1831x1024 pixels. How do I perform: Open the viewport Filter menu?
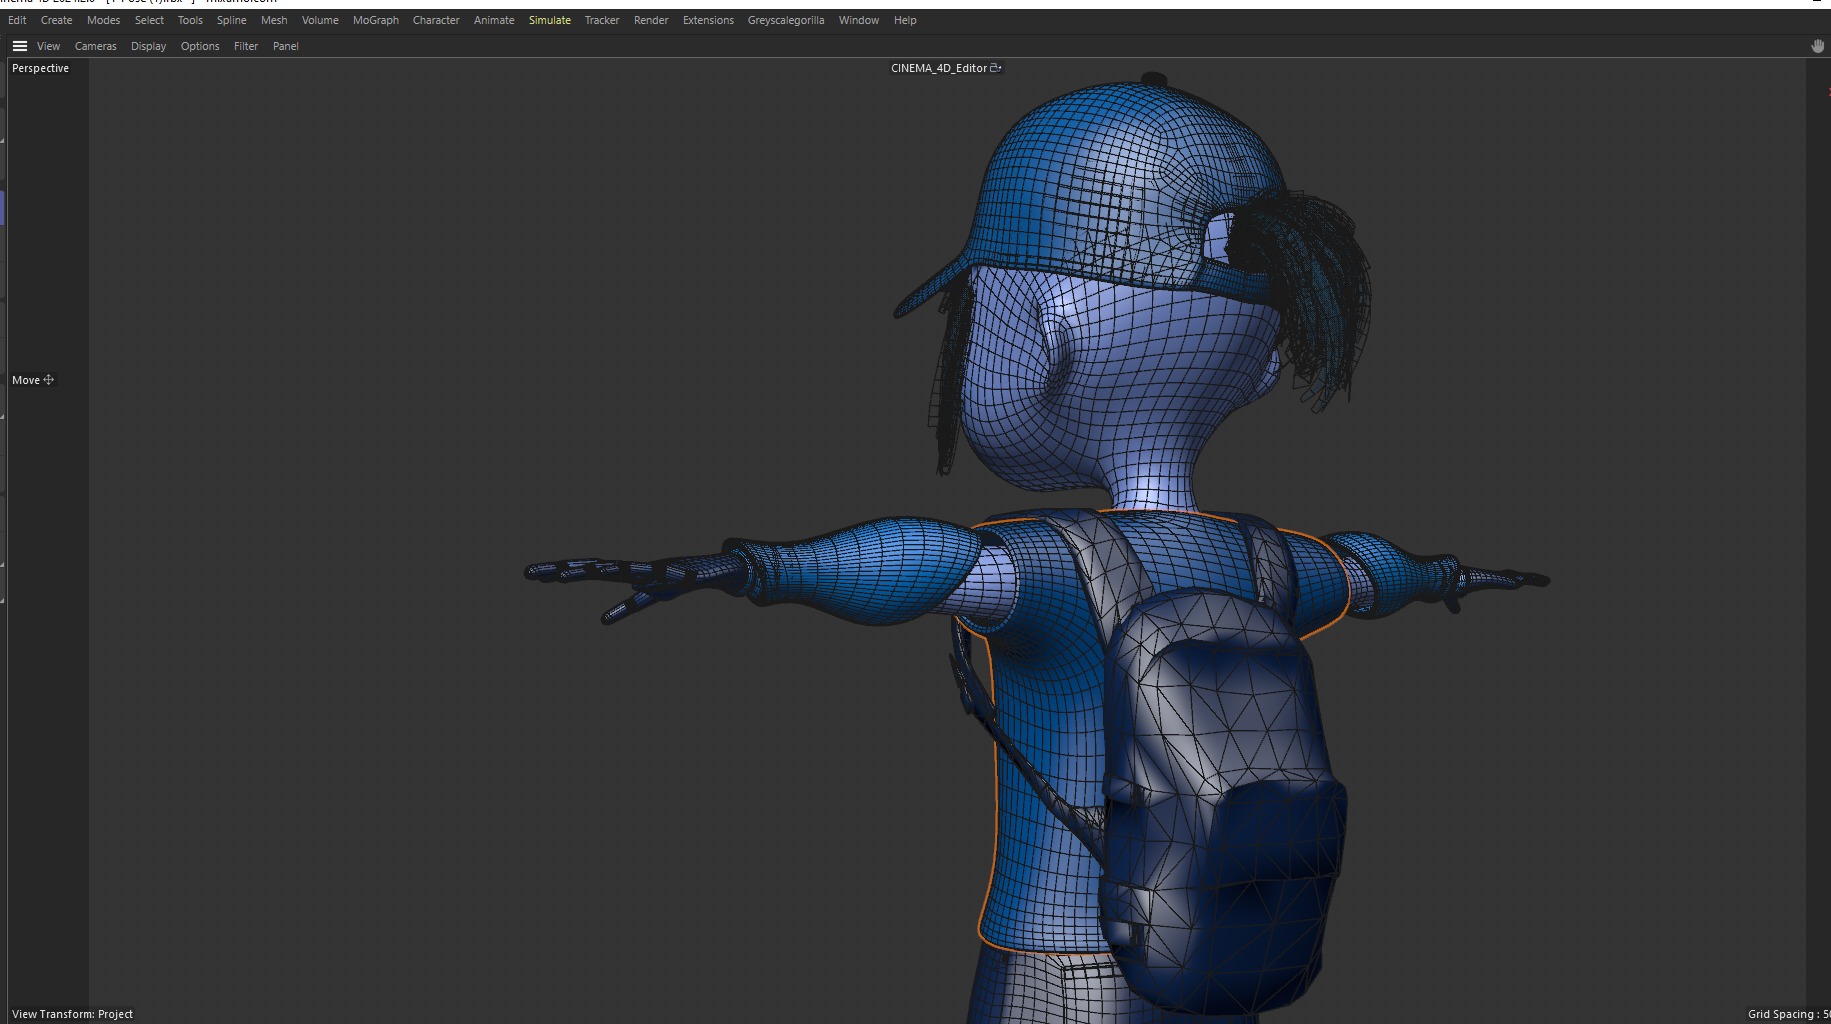pos(246,46)
